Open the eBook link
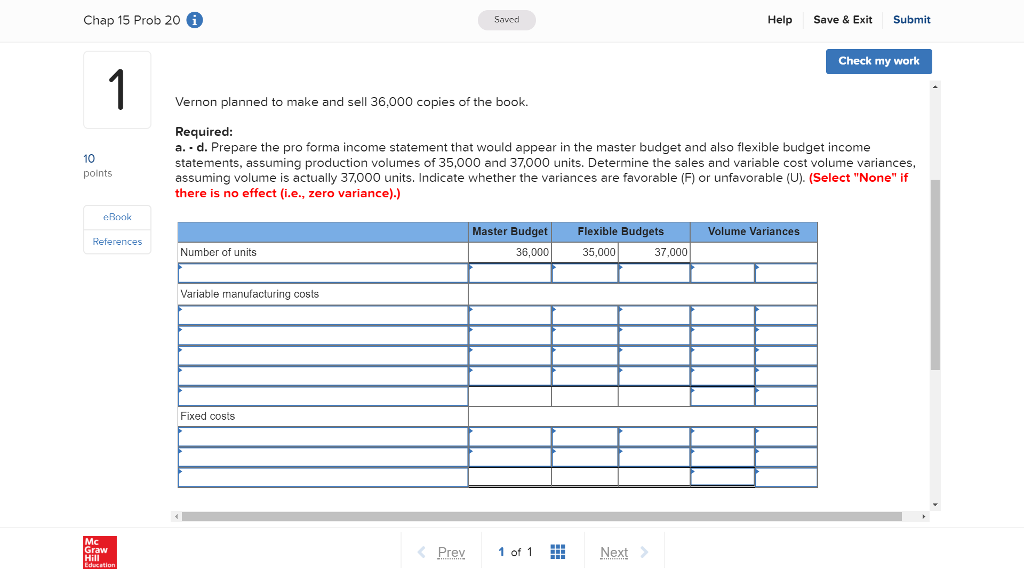The image size is (1024, 576). 116,216
